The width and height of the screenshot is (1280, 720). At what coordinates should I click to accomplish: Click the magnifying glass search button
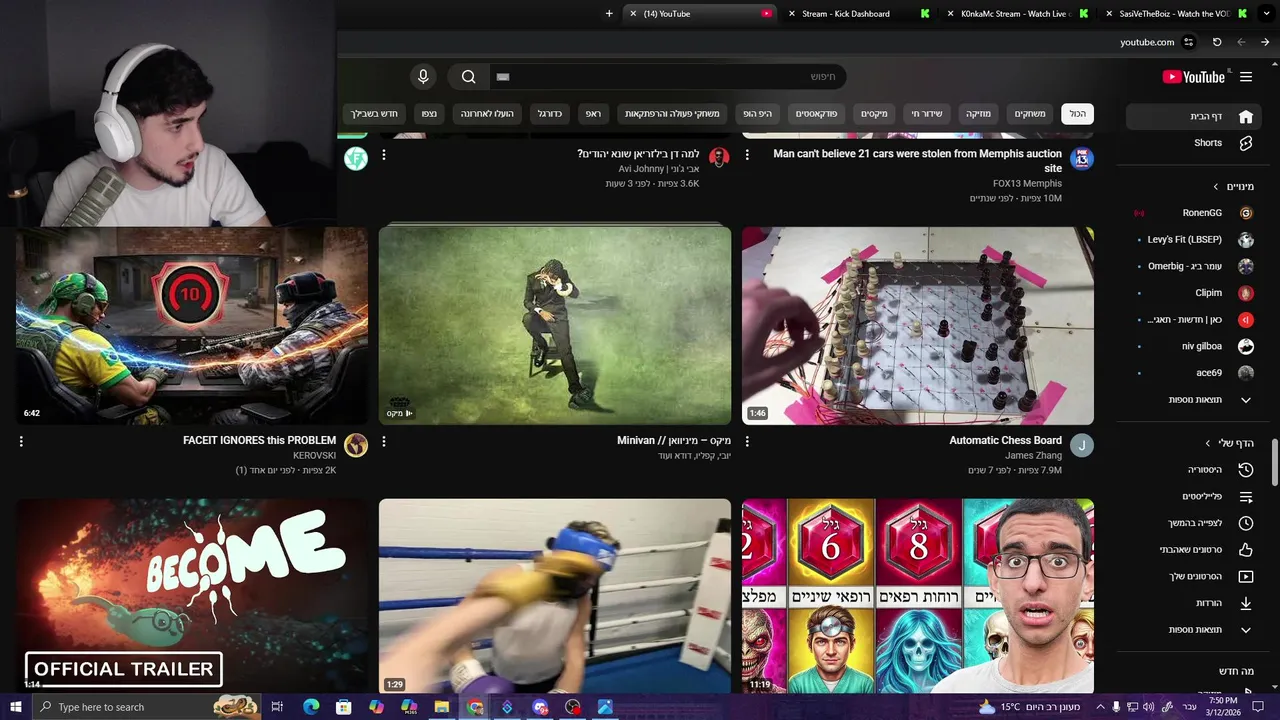pos(468,77)
